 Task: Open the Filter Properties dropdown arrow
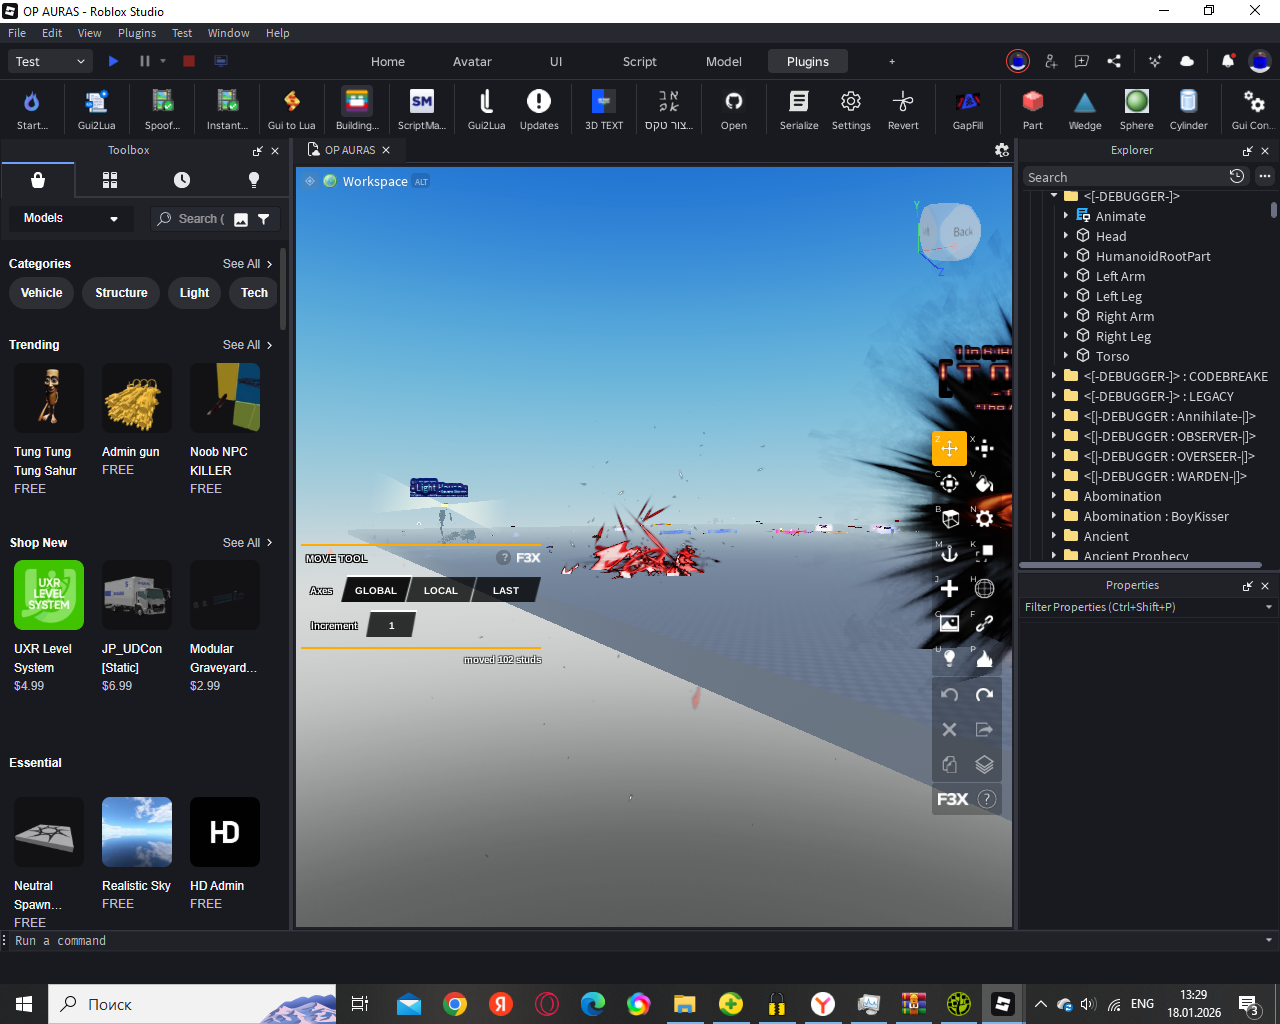(x=1269, y=607)
